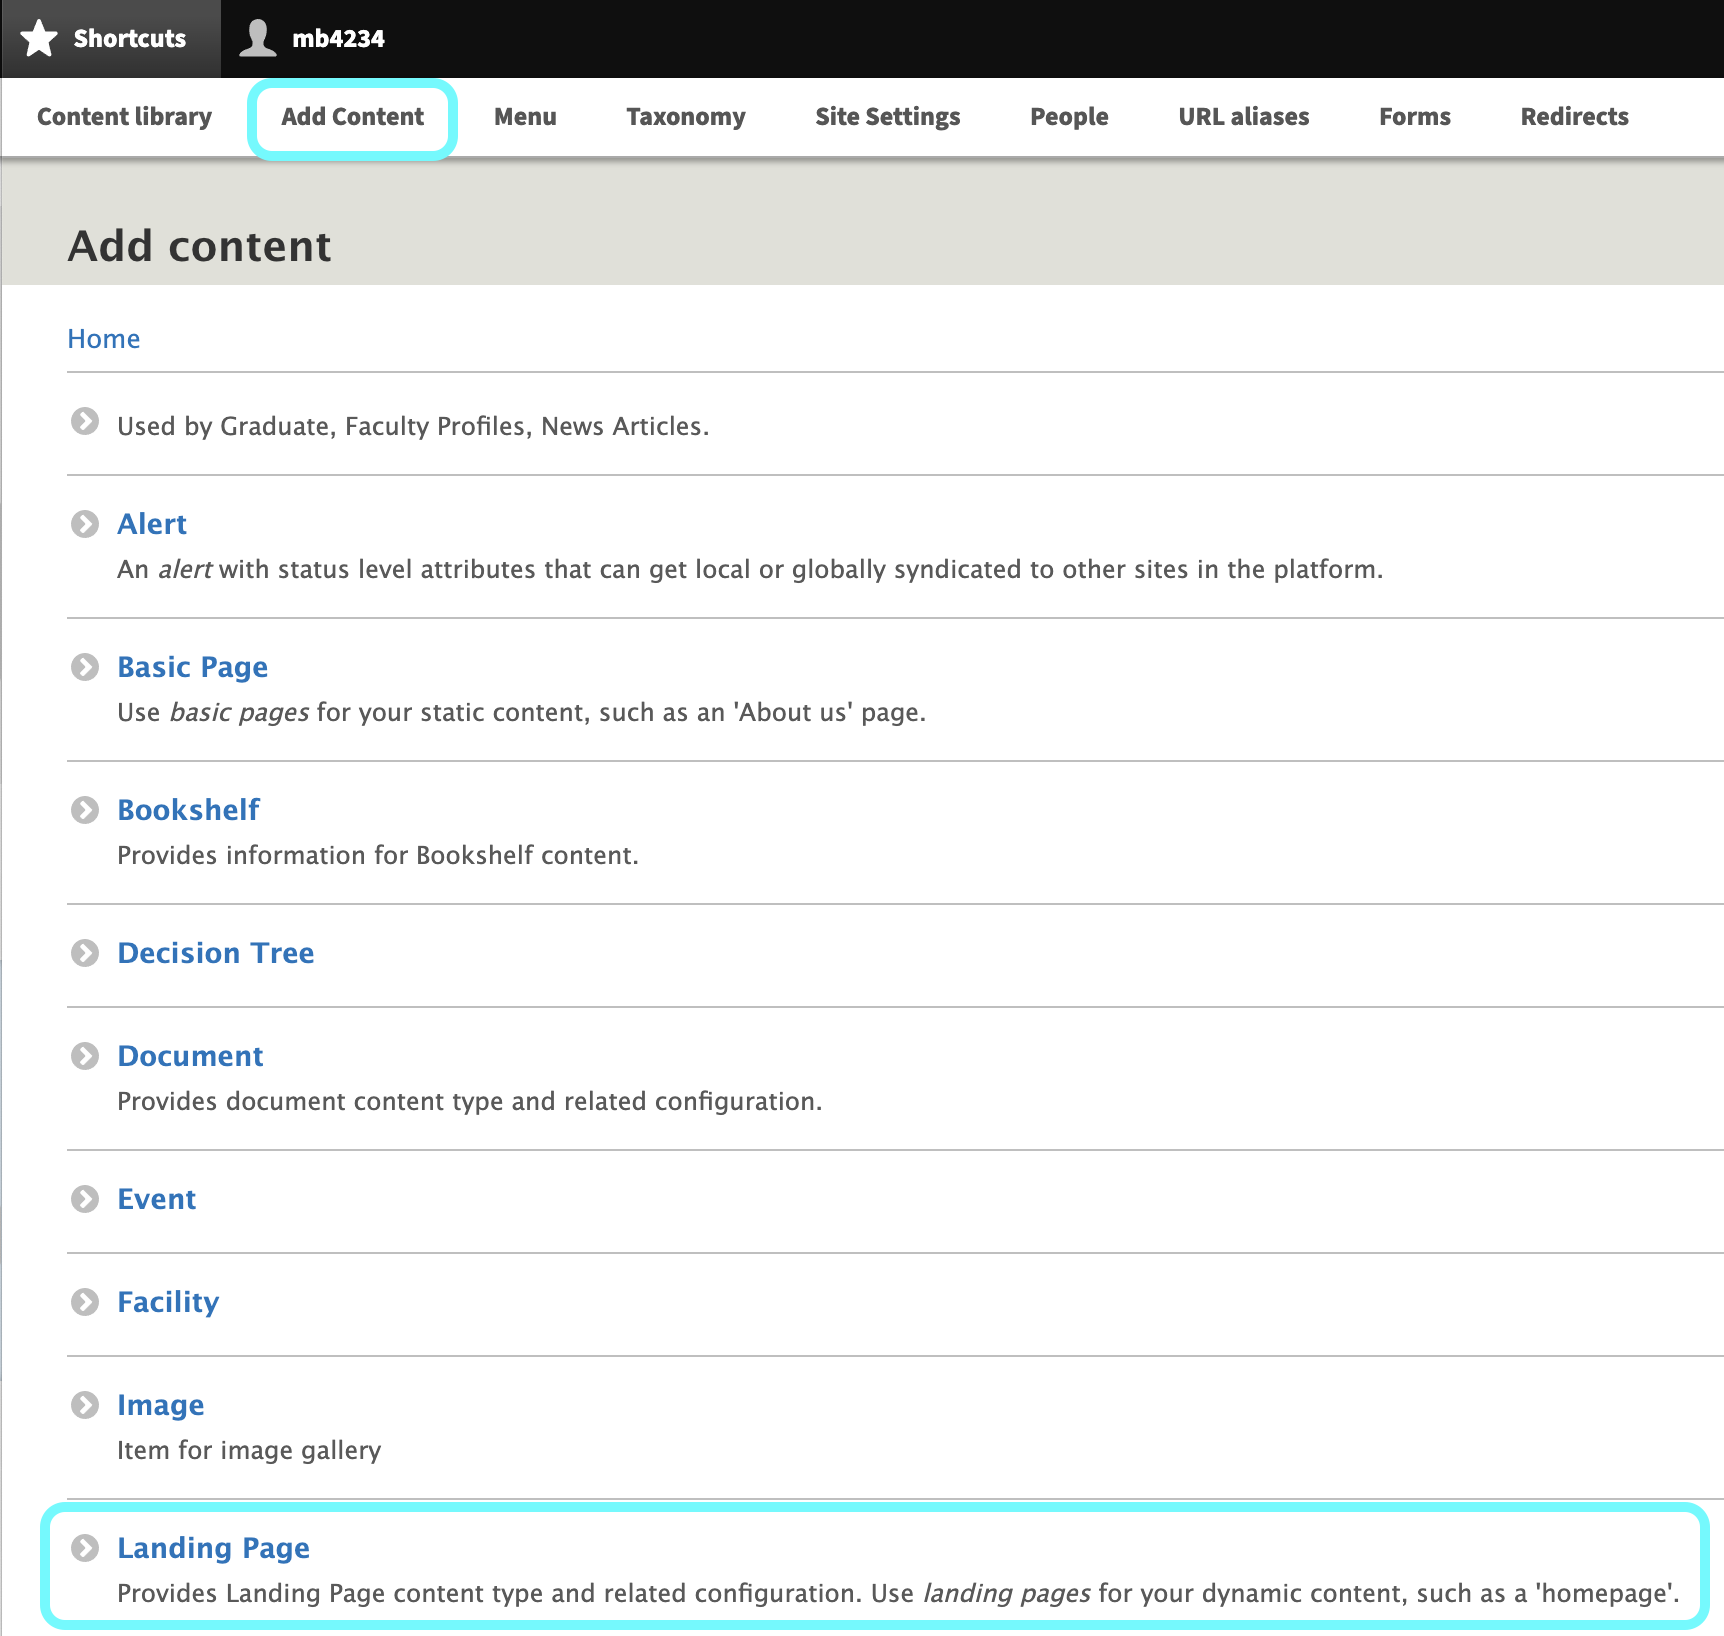Open Site Settings from the toolbar

coord(887,116)
